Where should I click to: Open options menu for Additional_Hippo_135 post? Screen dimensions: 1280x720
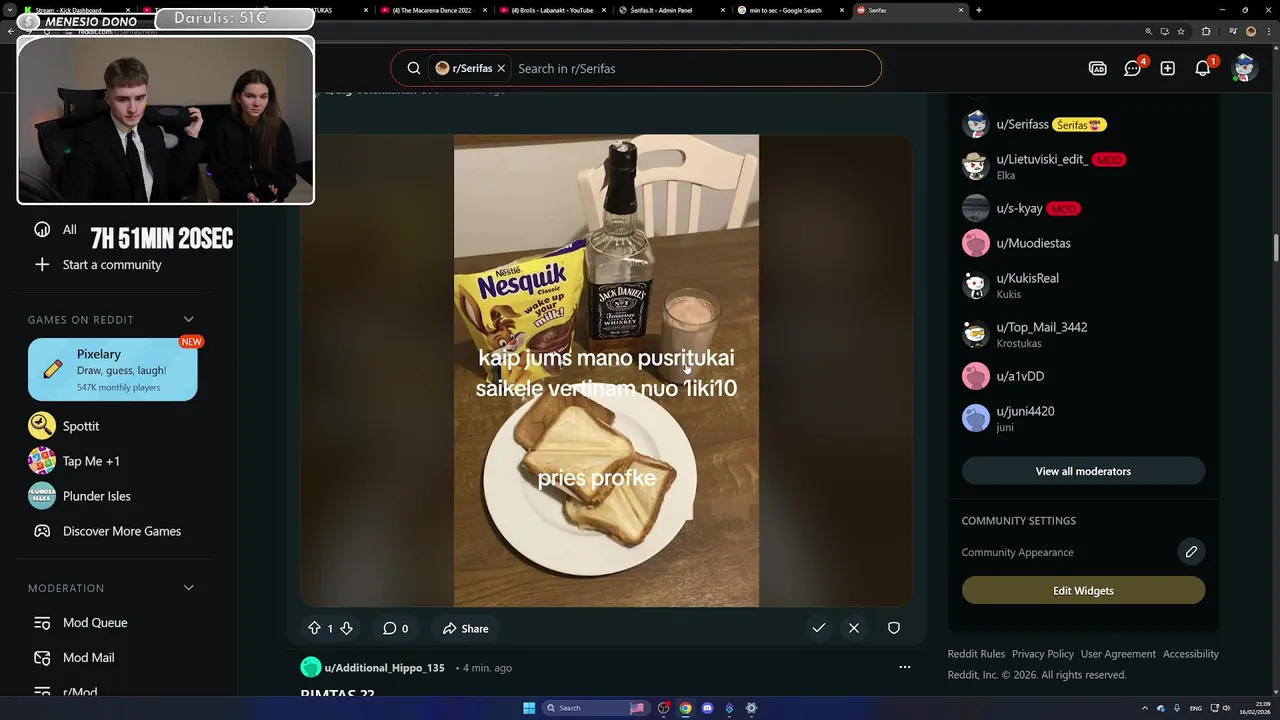pyautogui.click(x=905, y=667)
